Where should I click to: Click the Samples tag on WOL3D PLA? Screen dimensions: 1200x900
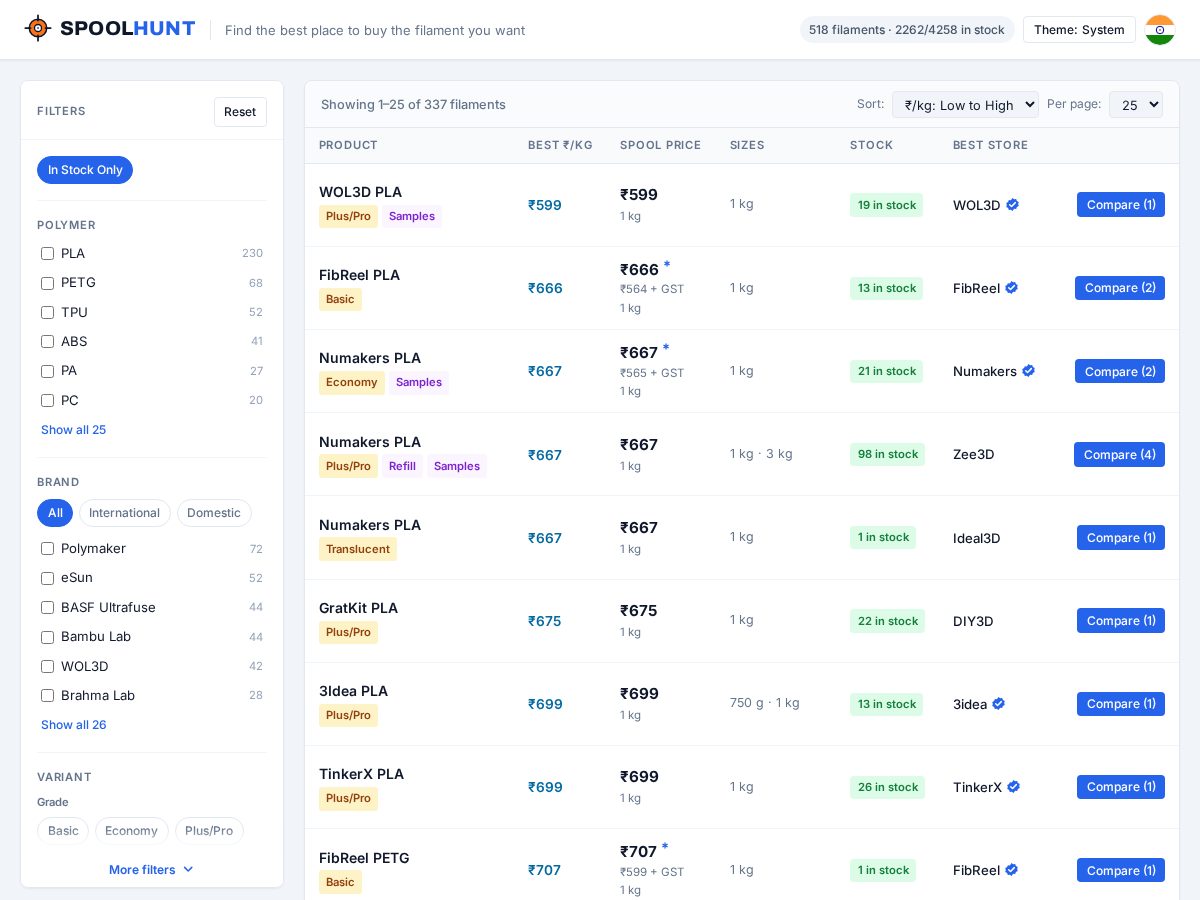412,216
